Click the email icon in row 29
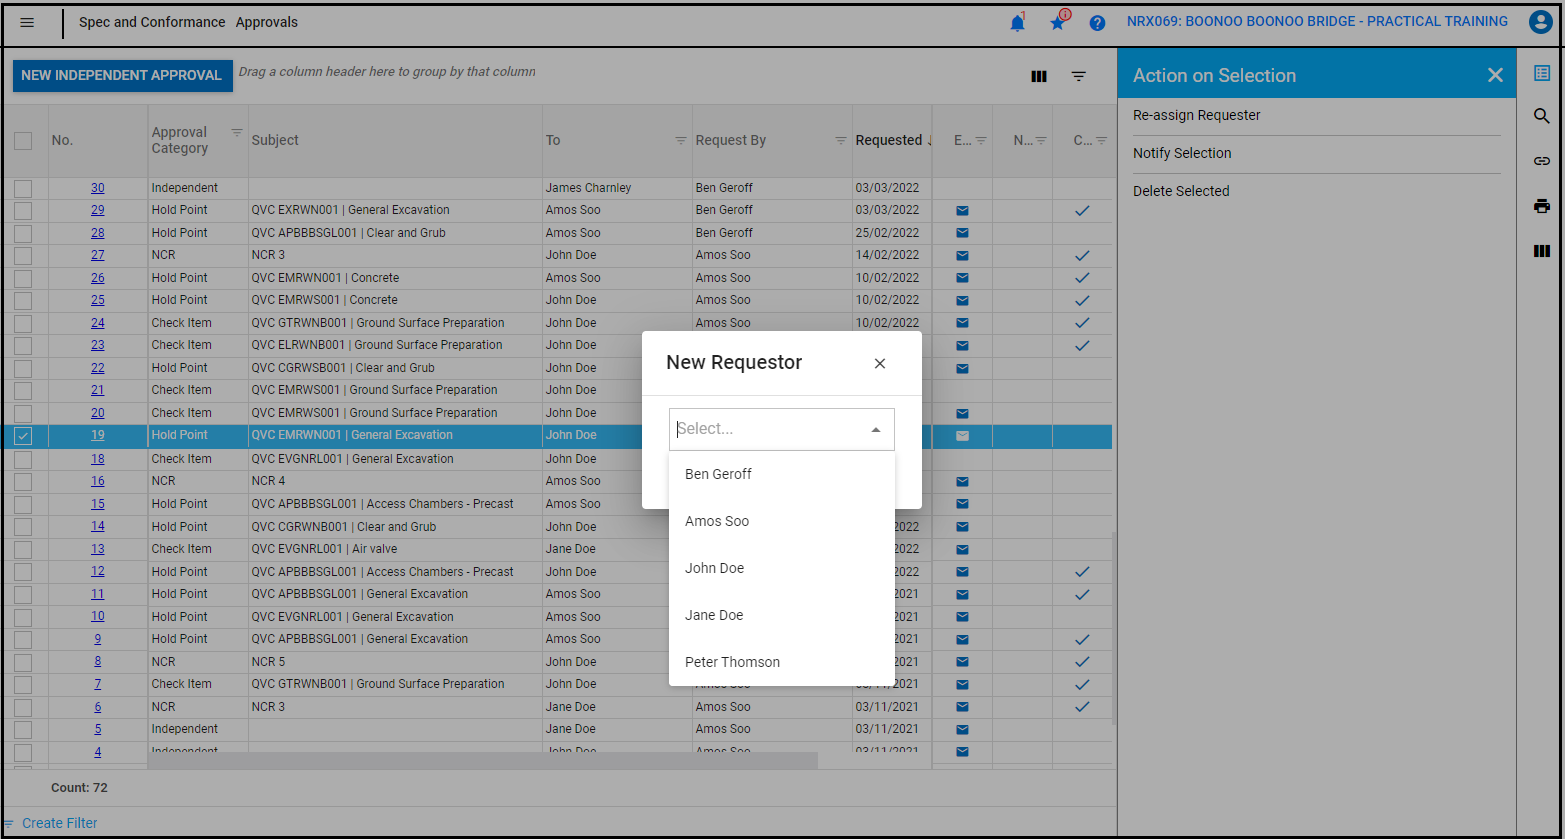The image size is (1565, 839). (x=962, y=211)
